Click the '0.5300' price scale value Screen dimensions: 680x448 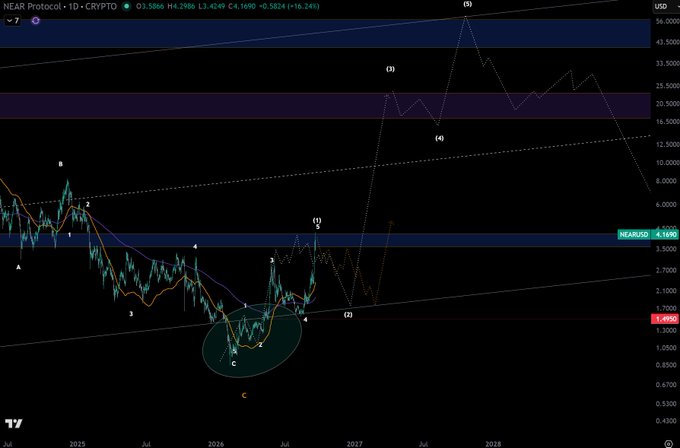(668, 404)
